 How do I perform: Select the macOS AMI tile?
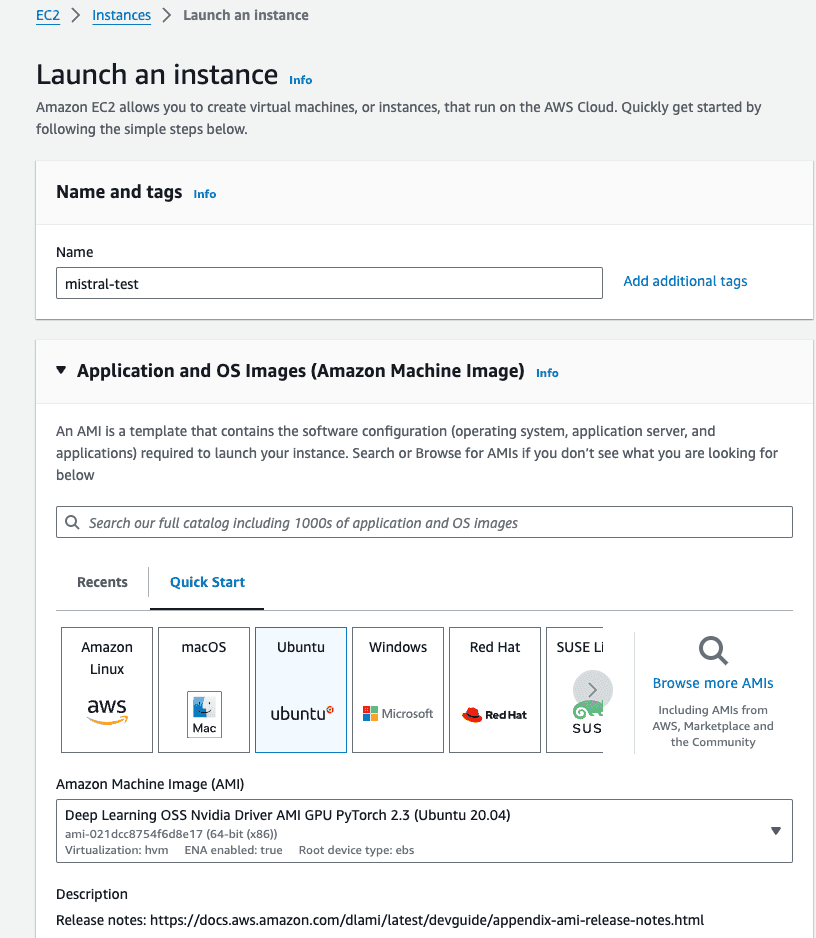point(203,690)
